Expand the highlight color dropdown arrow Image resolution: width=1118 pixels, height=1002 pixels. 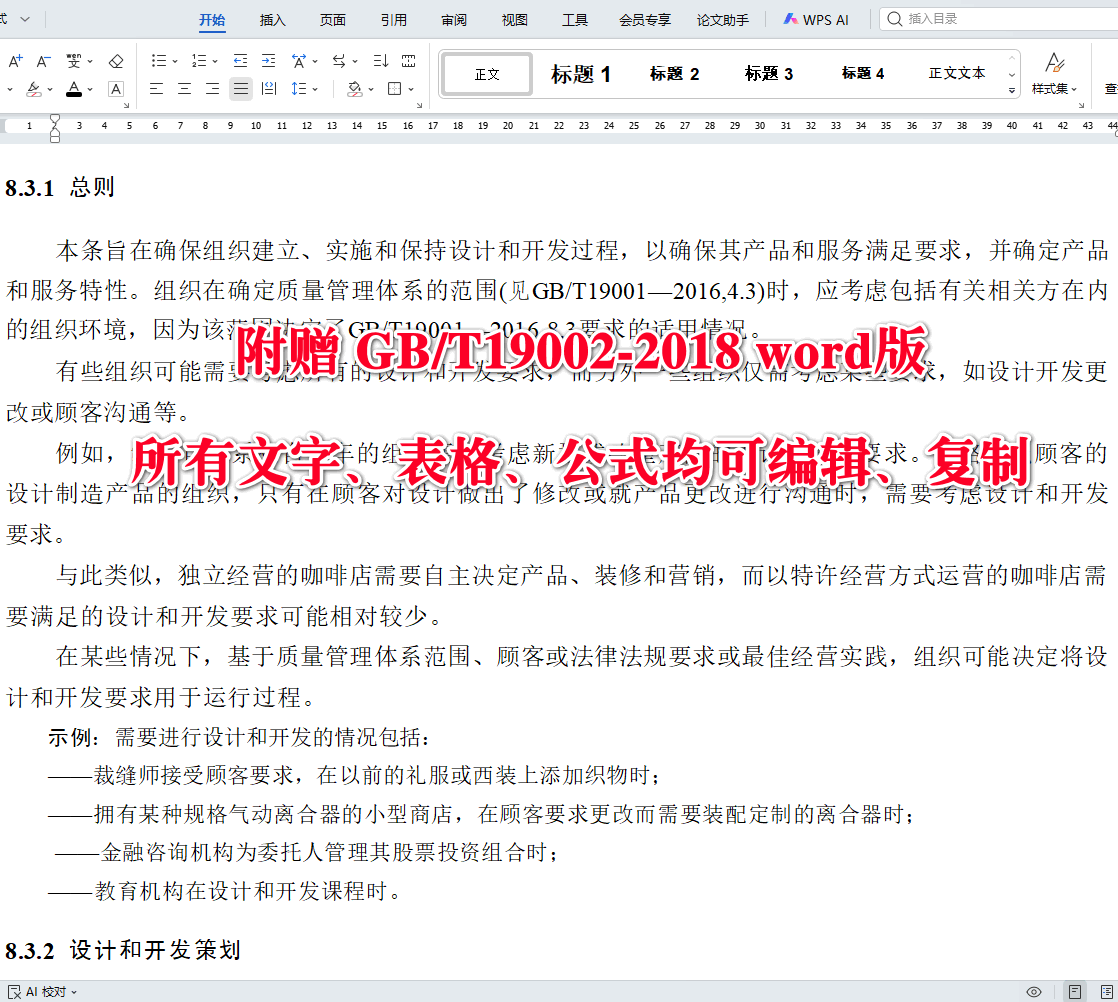(x=50, y=90)
